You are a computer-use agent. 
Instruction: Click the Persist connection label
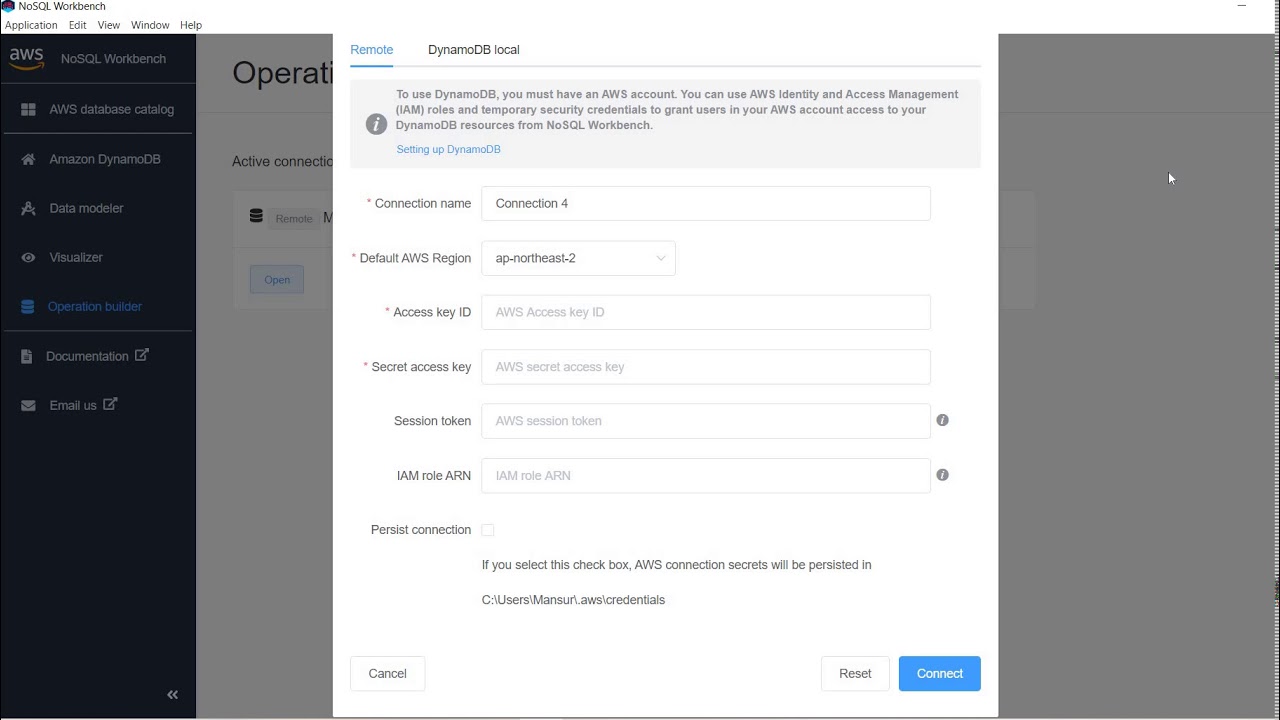(421, 530)
